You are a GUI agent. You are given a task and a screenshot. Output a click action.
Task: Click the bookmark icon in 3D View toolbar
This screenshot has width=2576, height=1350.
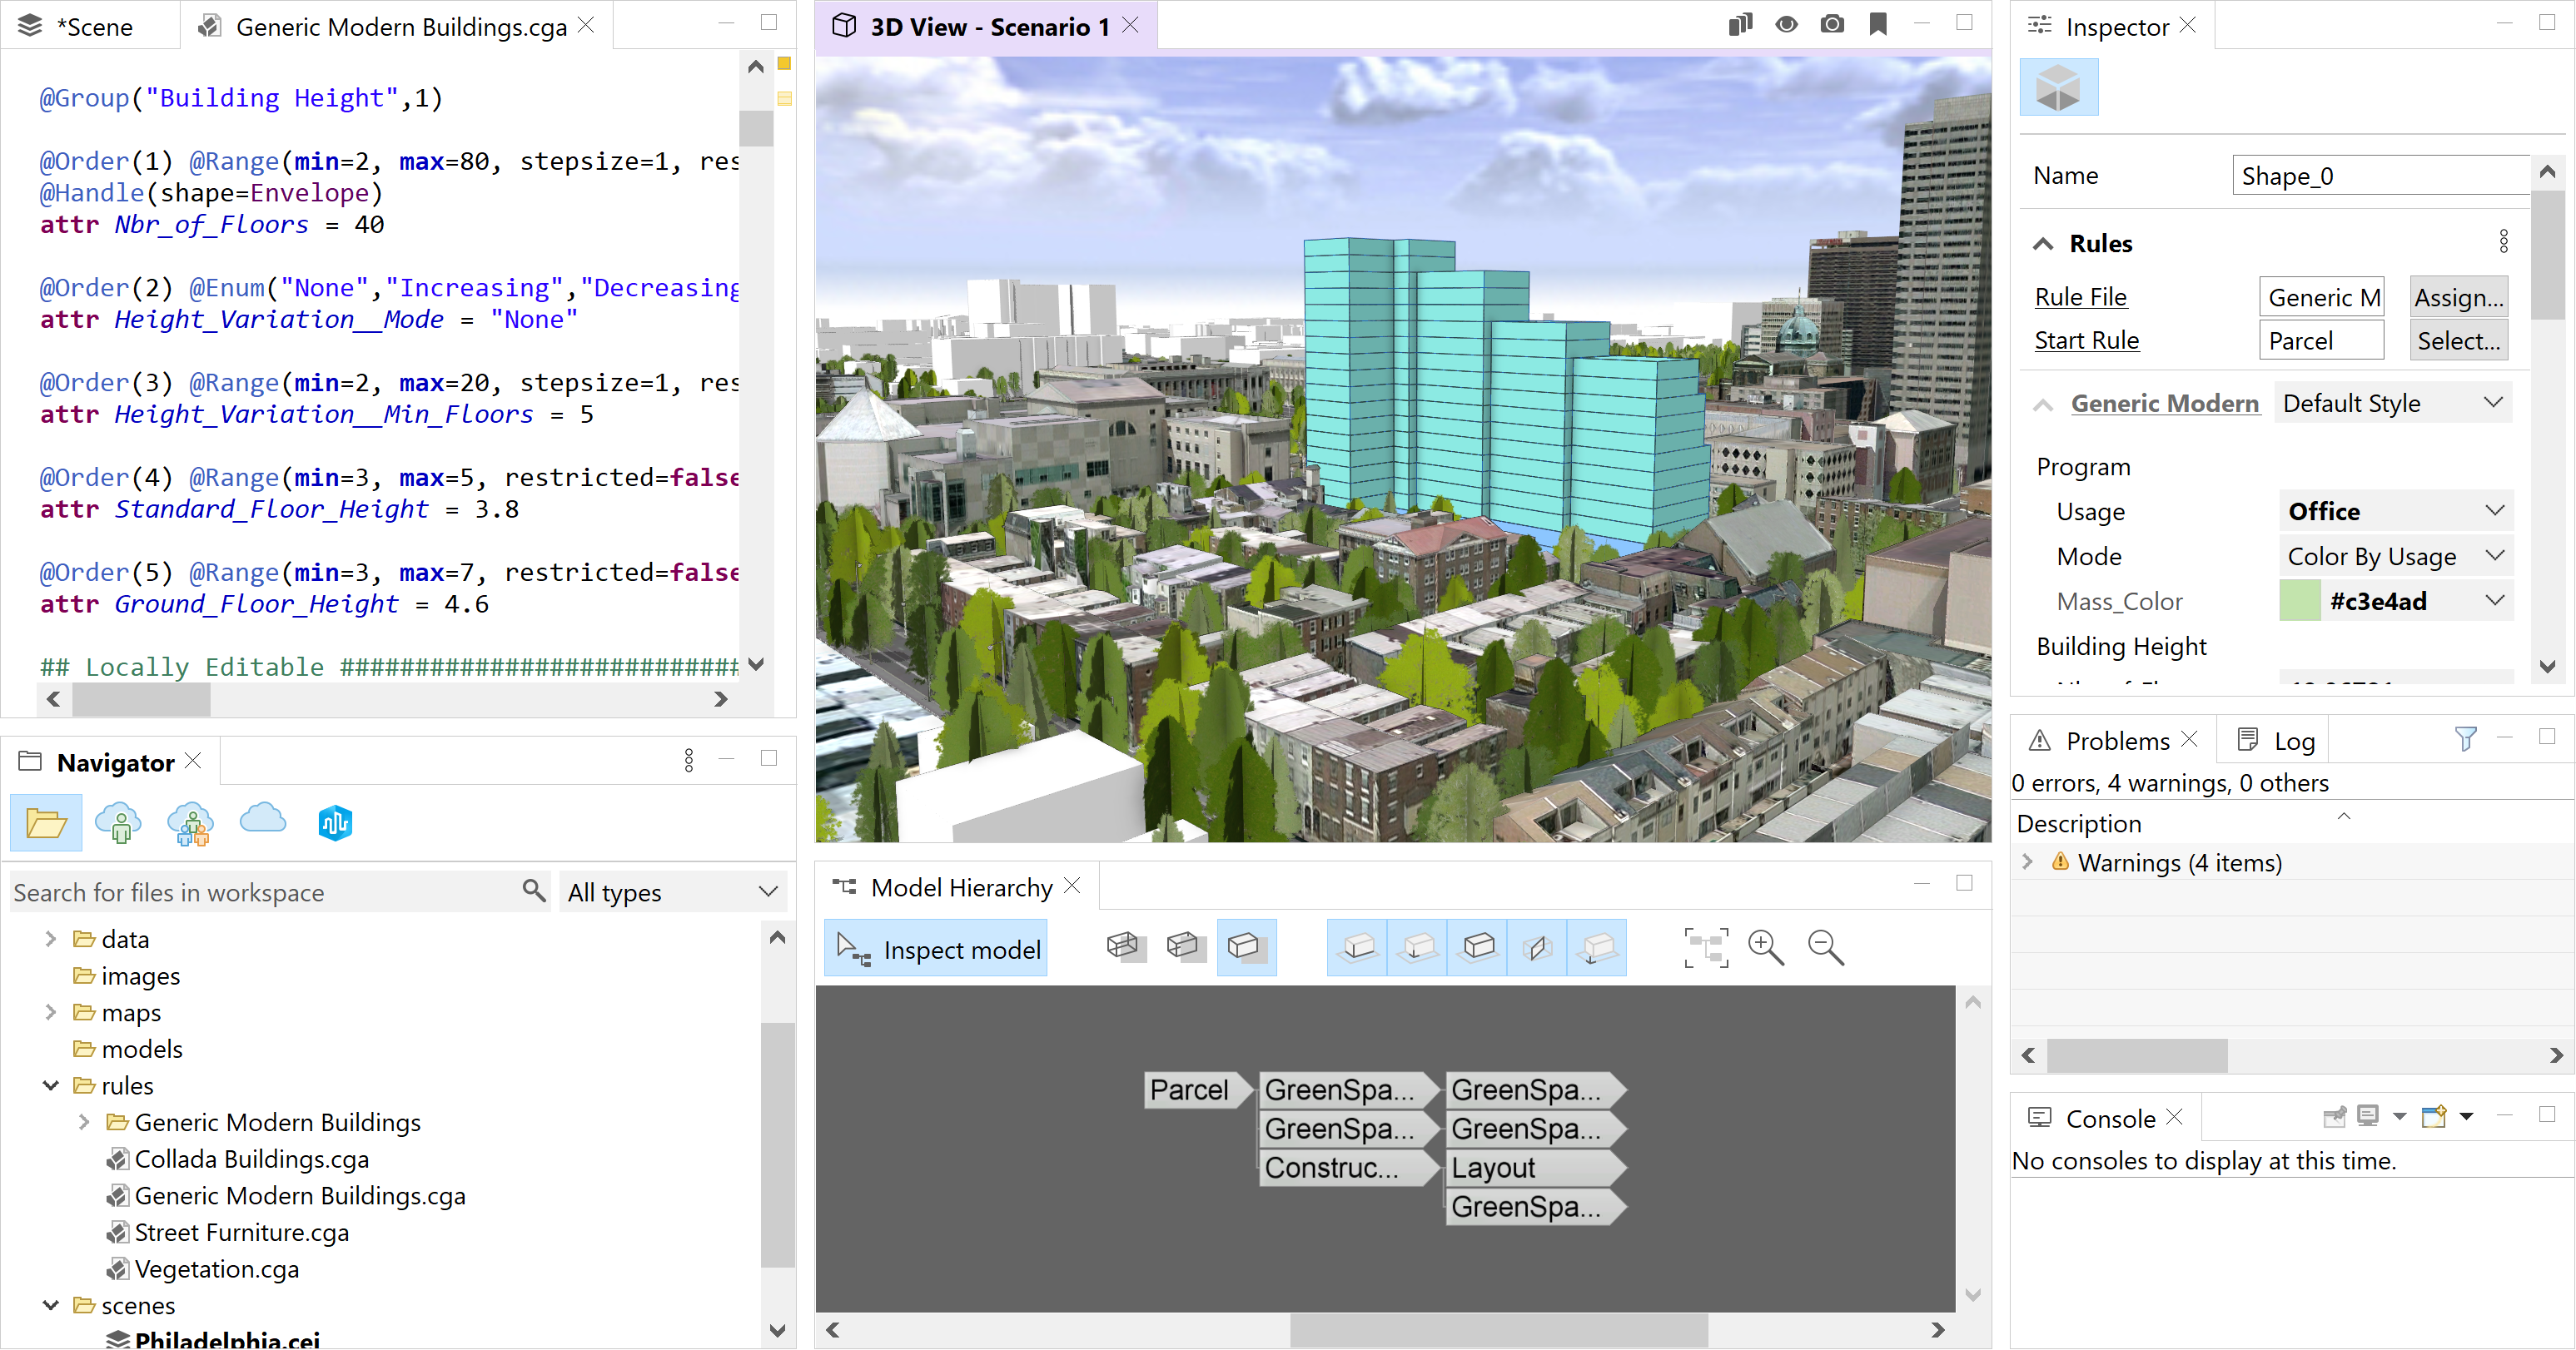pos(1878,25)
